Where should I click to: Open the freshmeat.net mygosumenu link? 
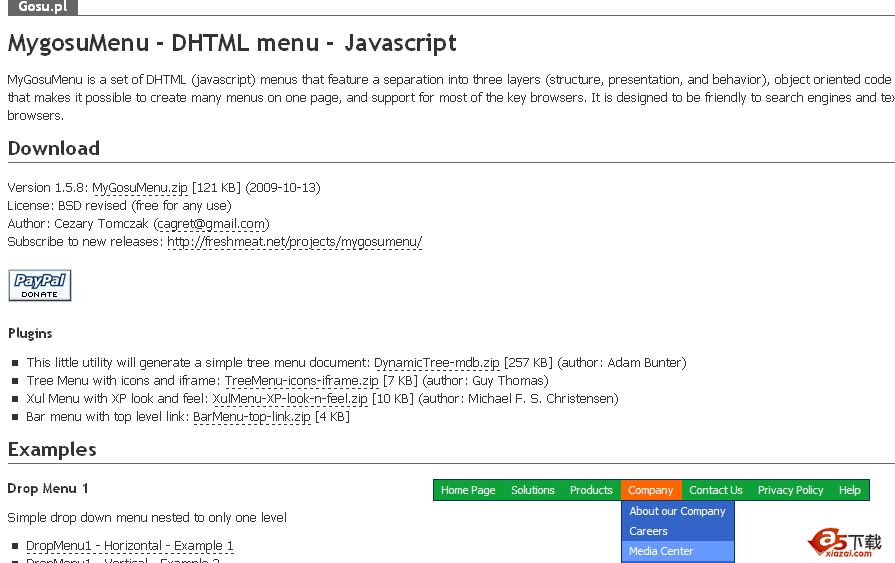(295, 242)
